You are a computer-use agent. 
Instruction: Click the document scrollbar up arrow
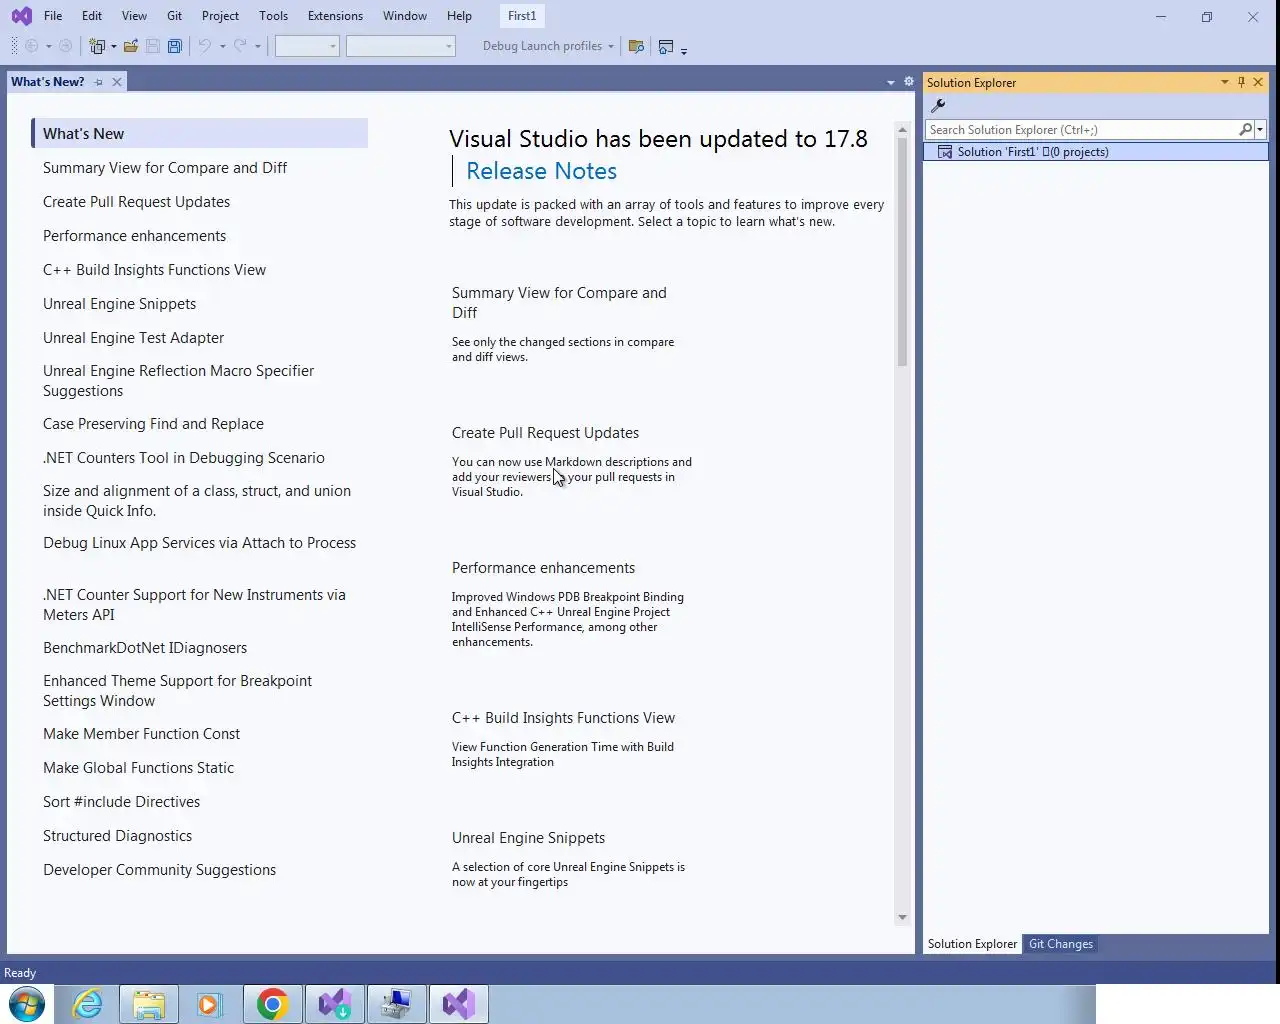902,130
